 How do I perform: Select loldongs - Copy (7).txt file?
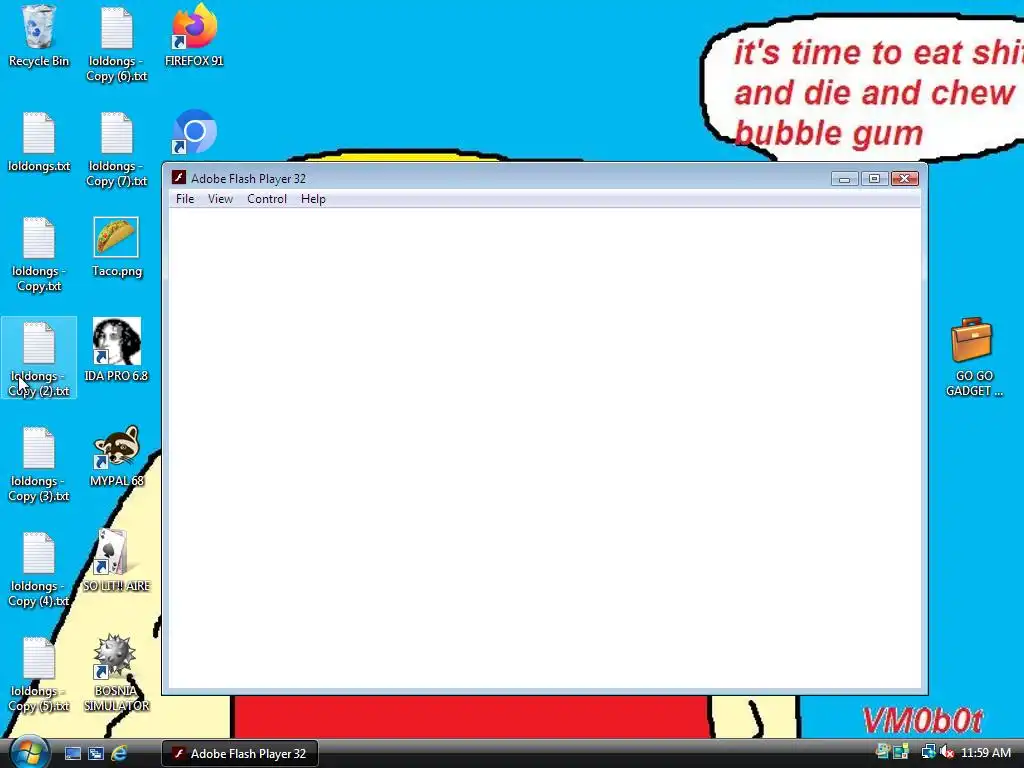click(x=117, y=149)
